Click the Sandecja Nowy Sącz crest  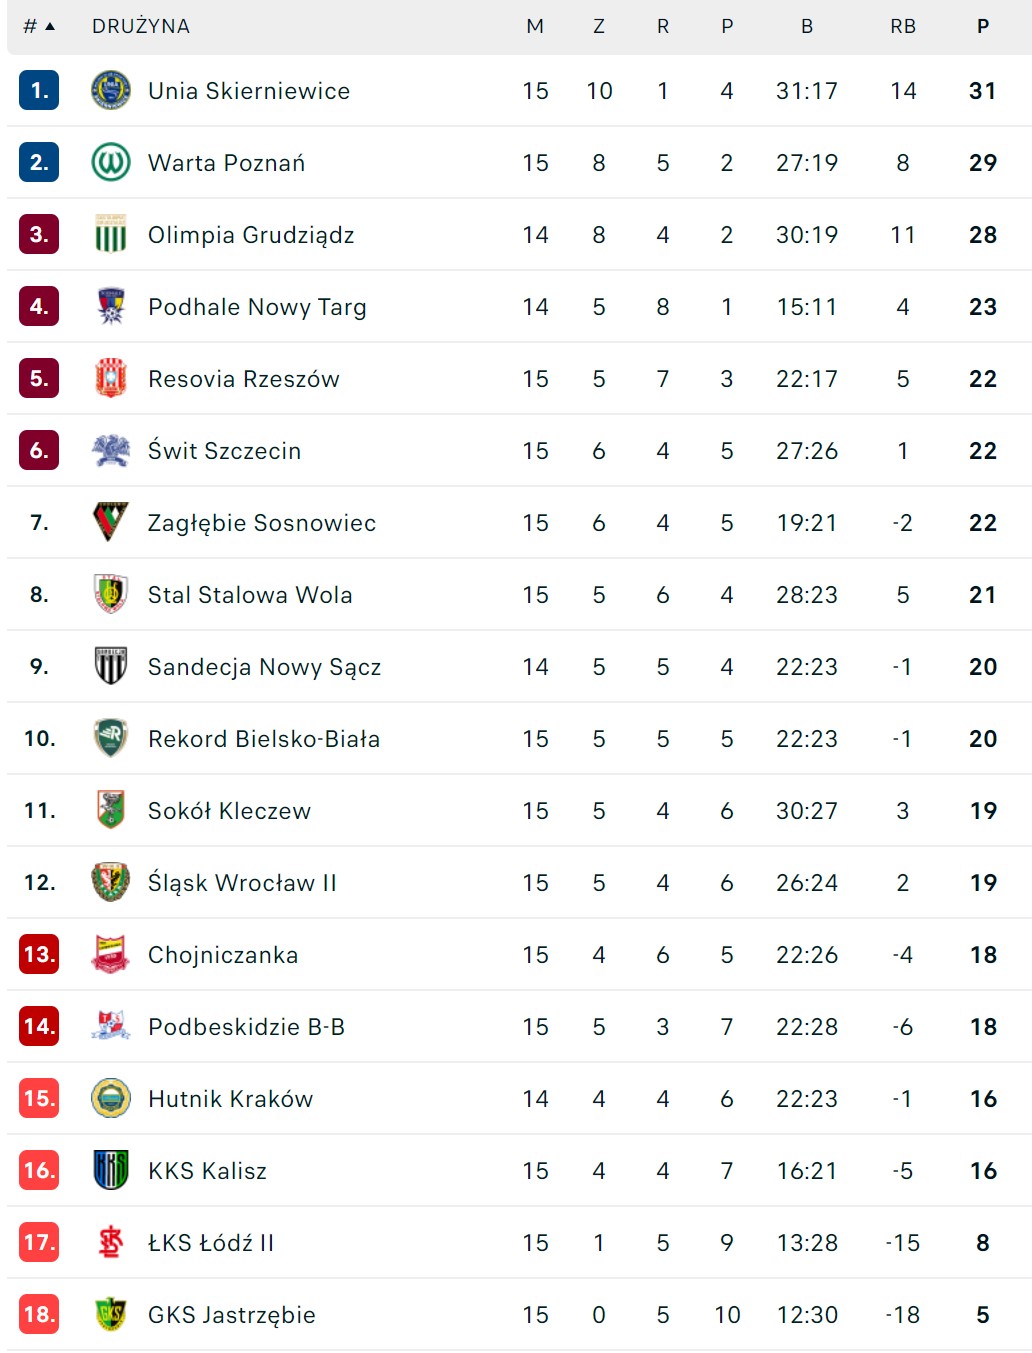(111, 666)
